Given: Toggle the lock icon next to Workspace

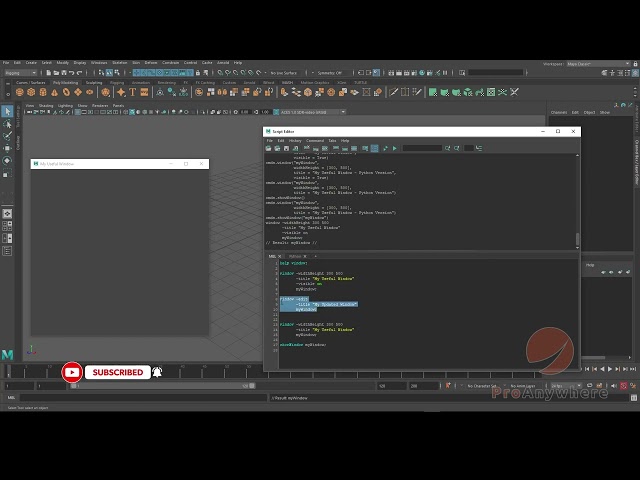Looking at the screenshot, I should tap(635, 64).
